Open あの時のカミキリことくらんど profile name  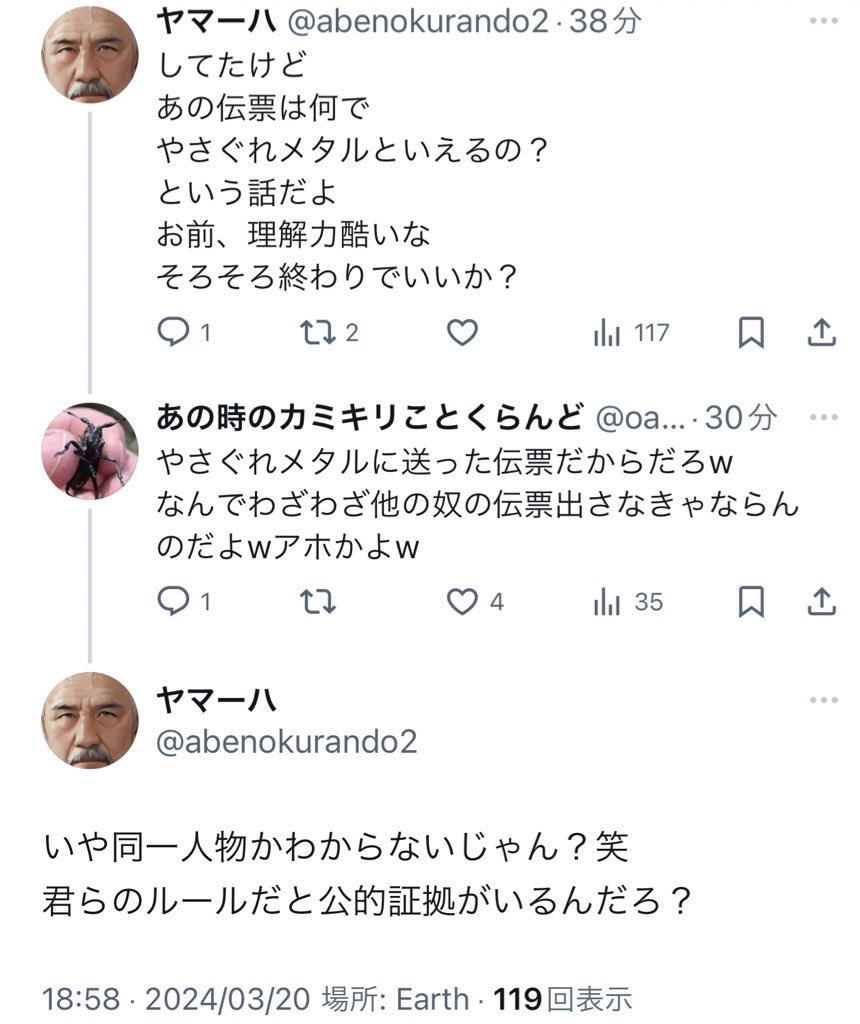pos(370,418)
